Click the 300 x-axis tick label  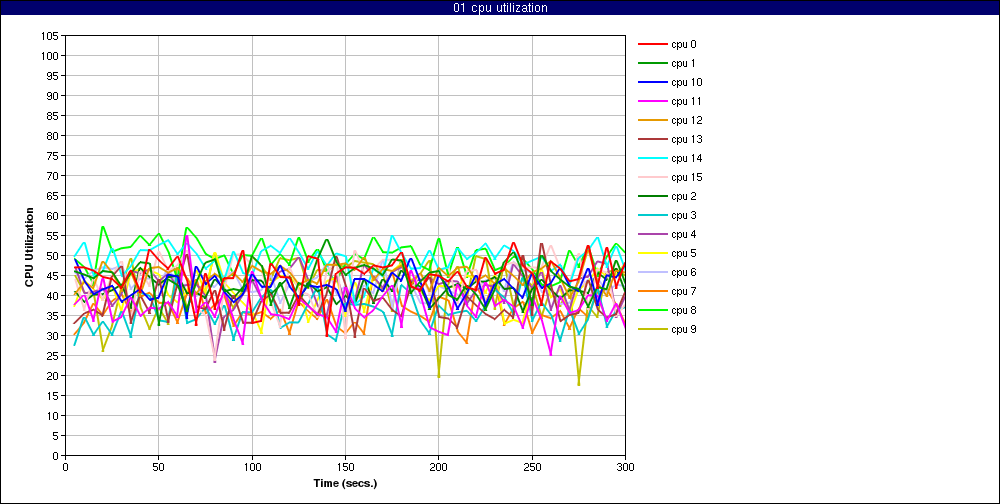tap(625, 466)
